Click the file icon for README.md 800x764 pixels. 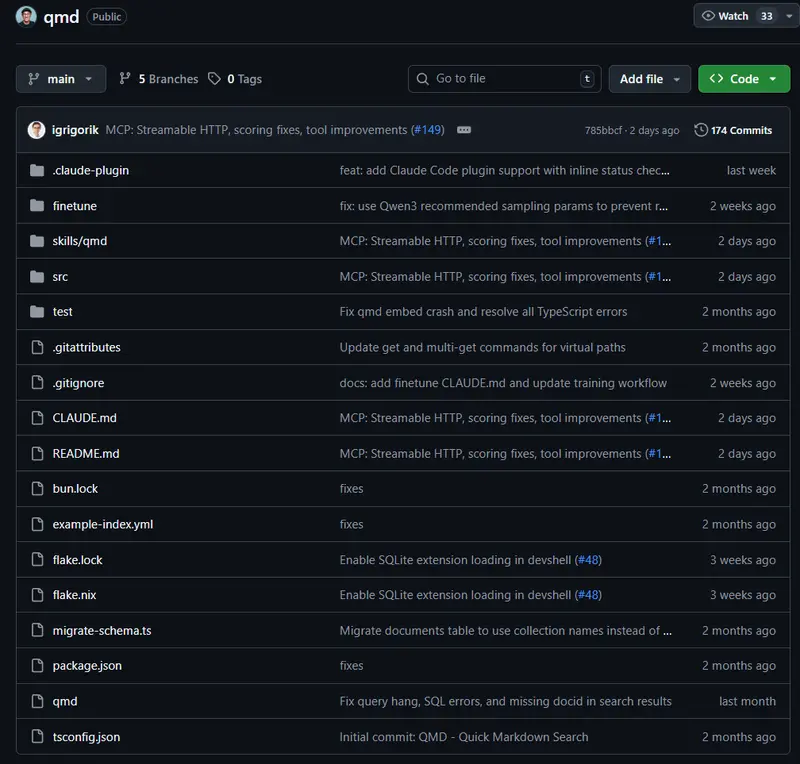click(38, 454)
